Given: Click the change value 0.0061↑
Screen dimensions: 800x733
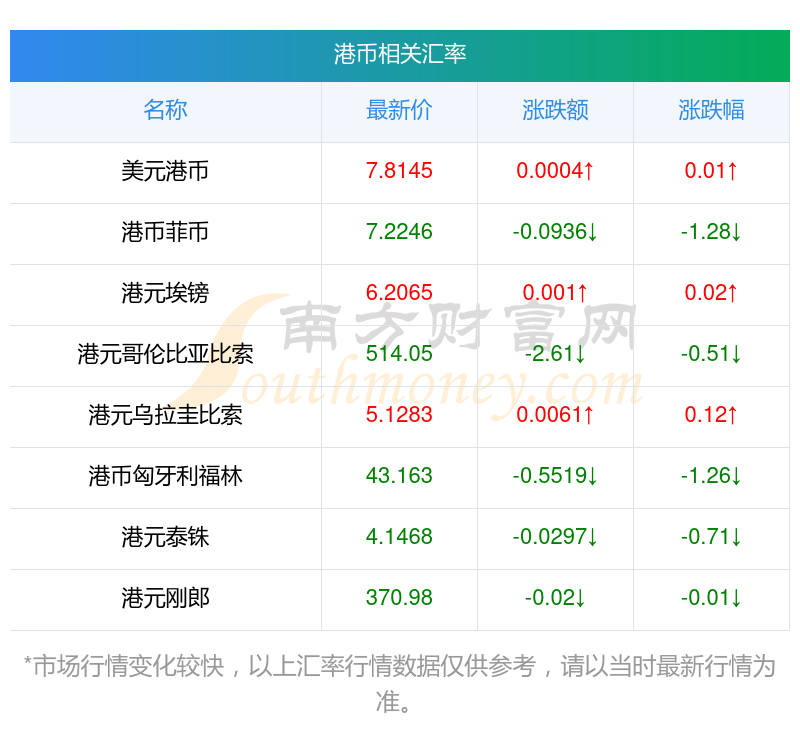Looking at the screenshot, I should [555, 415].
